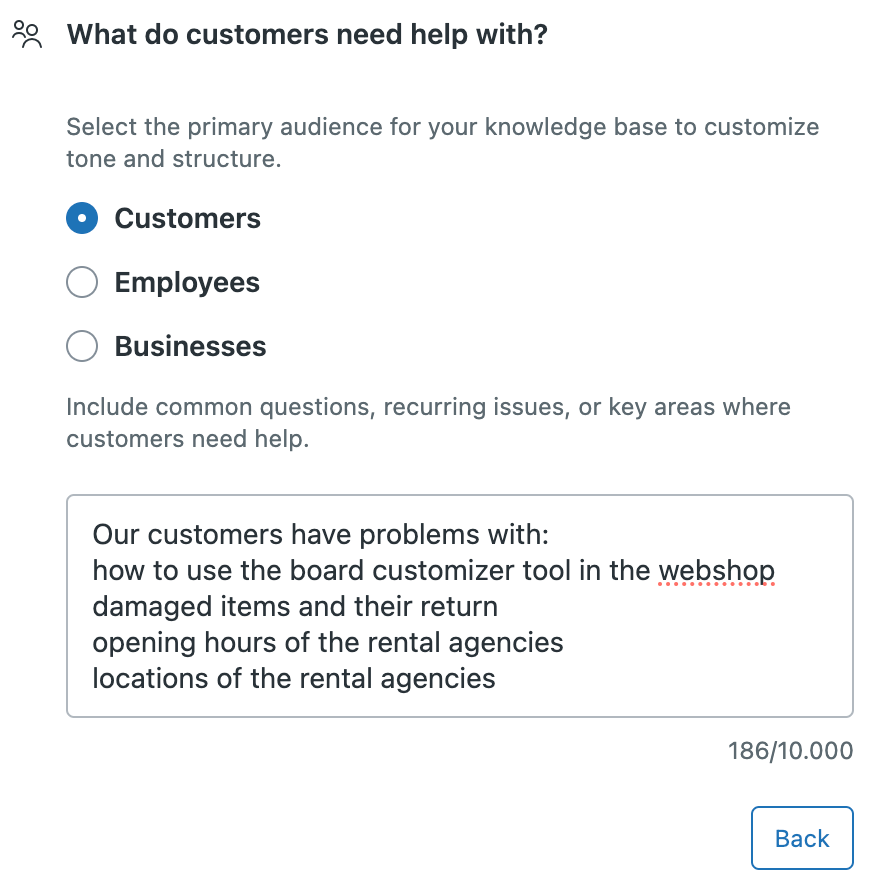Place cursor in Our customers have problems line
The image size is (872, 888).
[x=320, y=535]
